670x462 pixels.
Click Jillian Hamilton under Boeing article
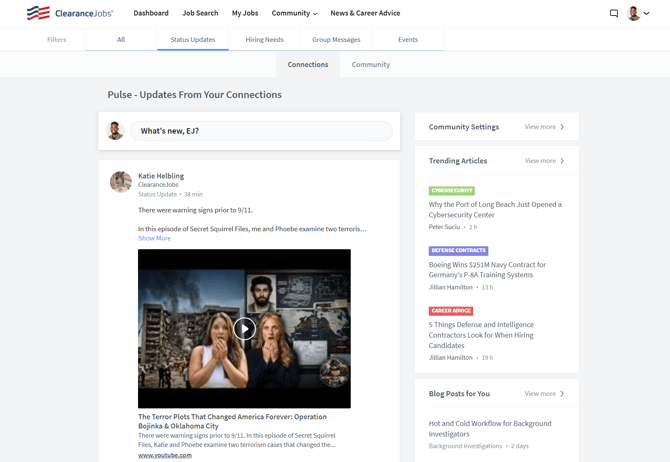(451, 287)
